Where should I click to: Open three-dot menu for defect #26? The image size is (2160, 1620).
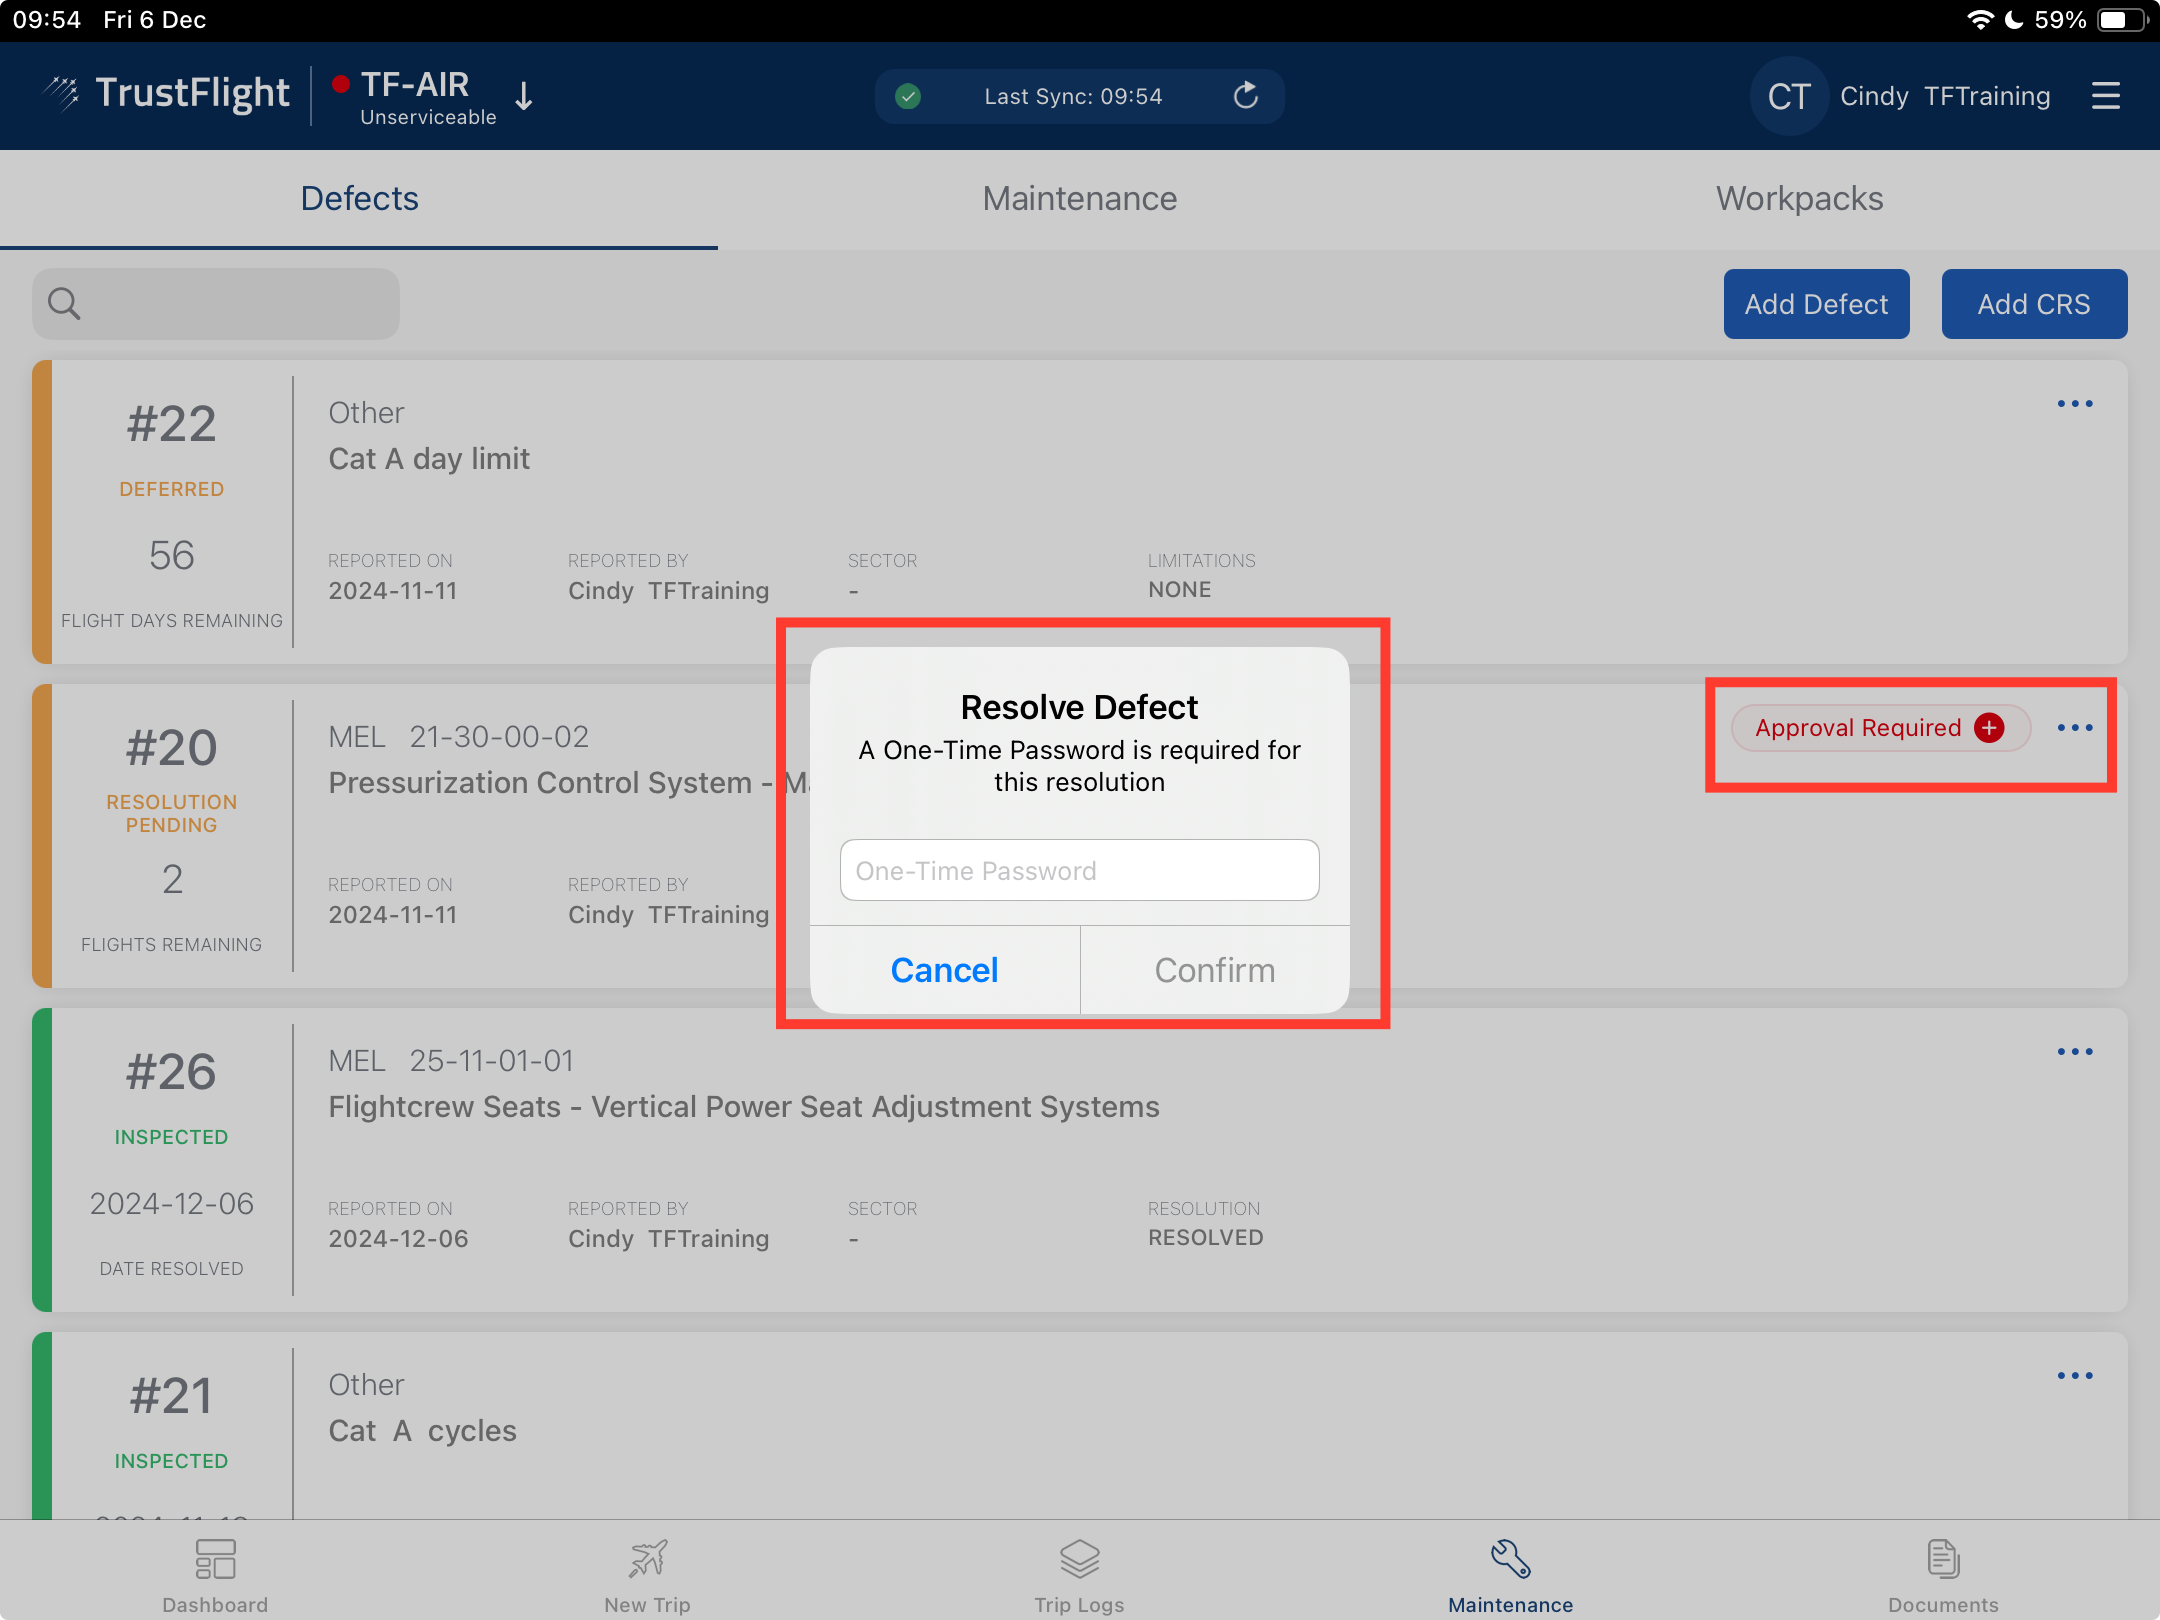coord(2074,1052)
